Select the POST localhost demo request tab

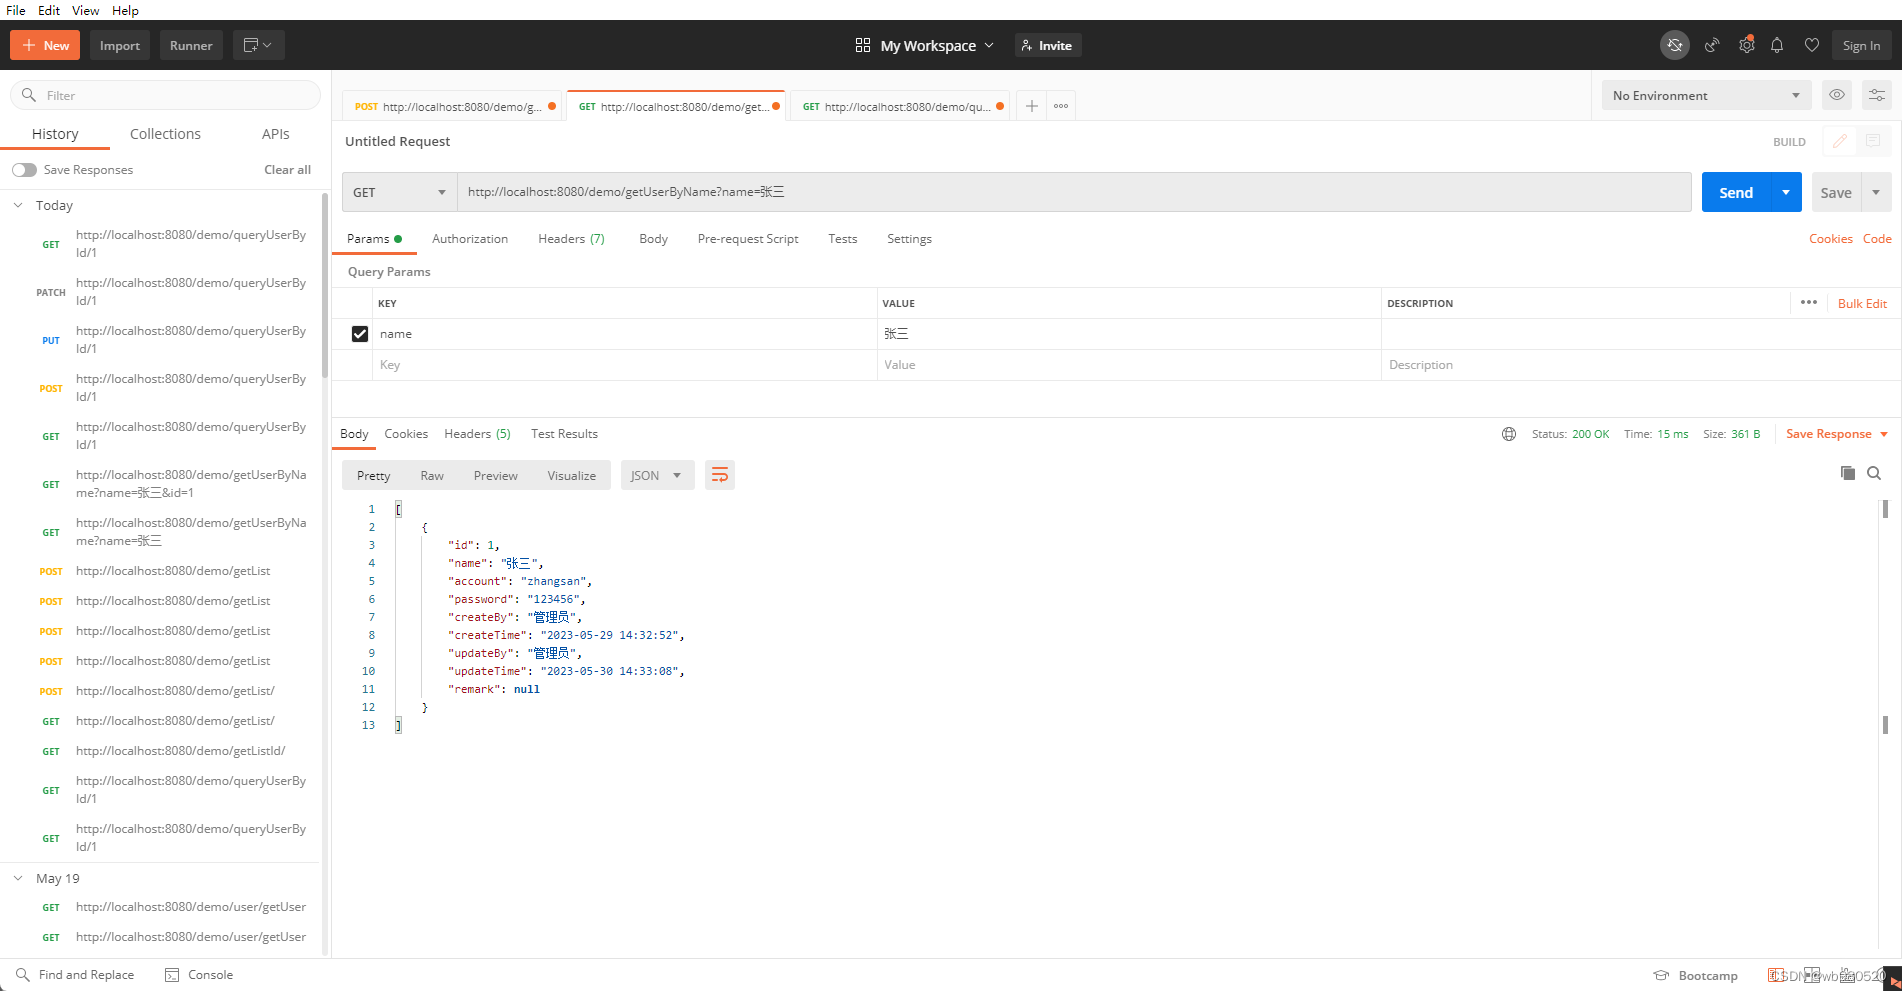454,106
